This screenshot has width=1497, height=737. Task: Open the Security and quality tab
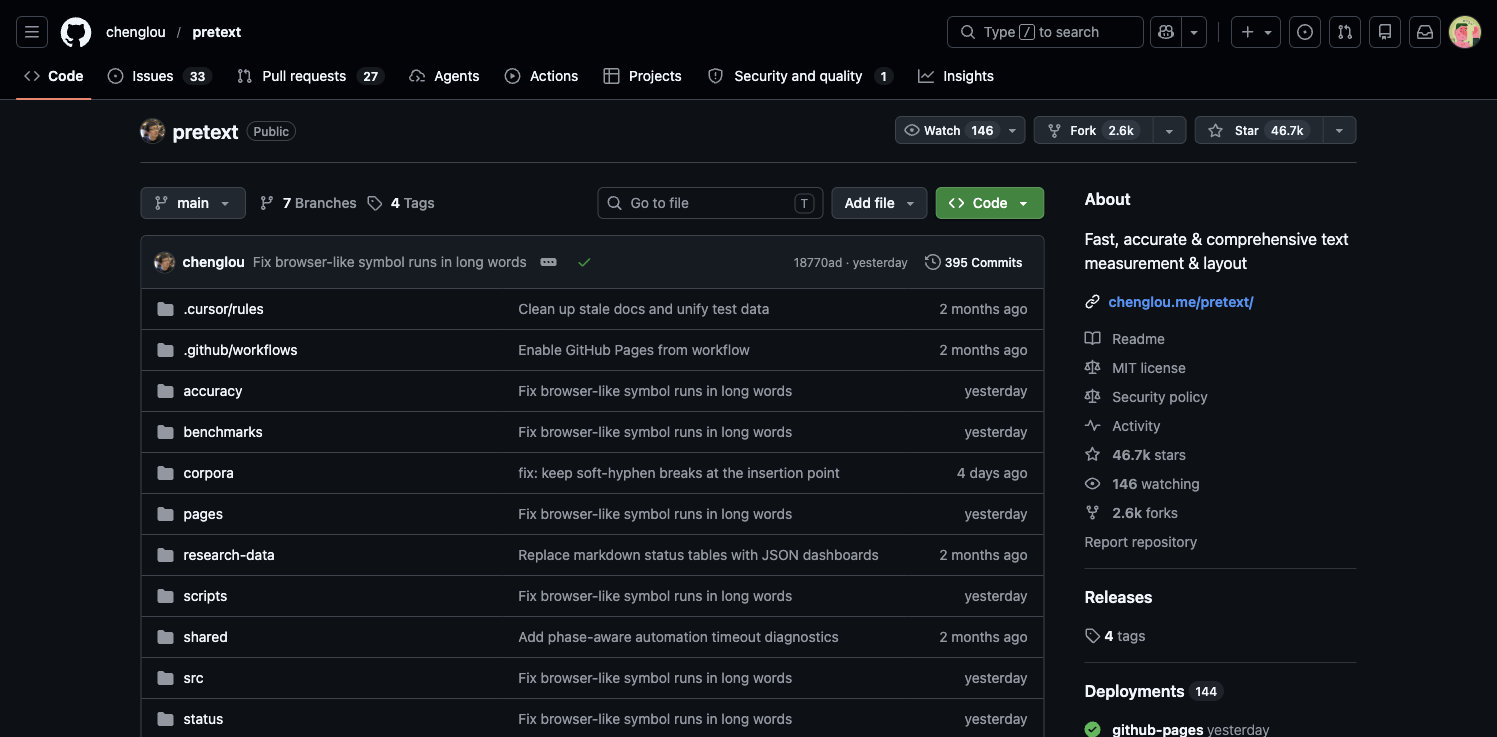(800, 76)
